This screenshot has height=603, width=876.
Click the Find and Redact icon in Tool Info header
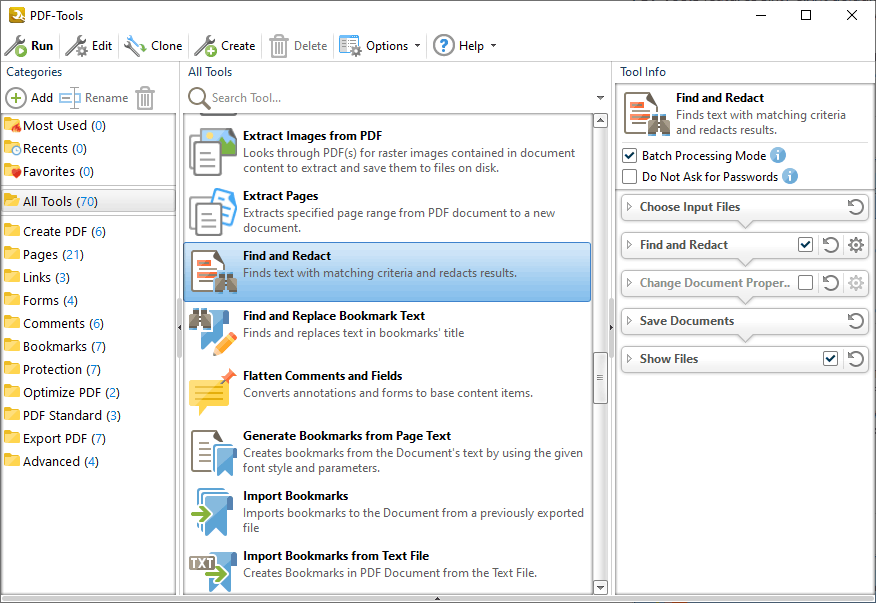tap(646, 114)
